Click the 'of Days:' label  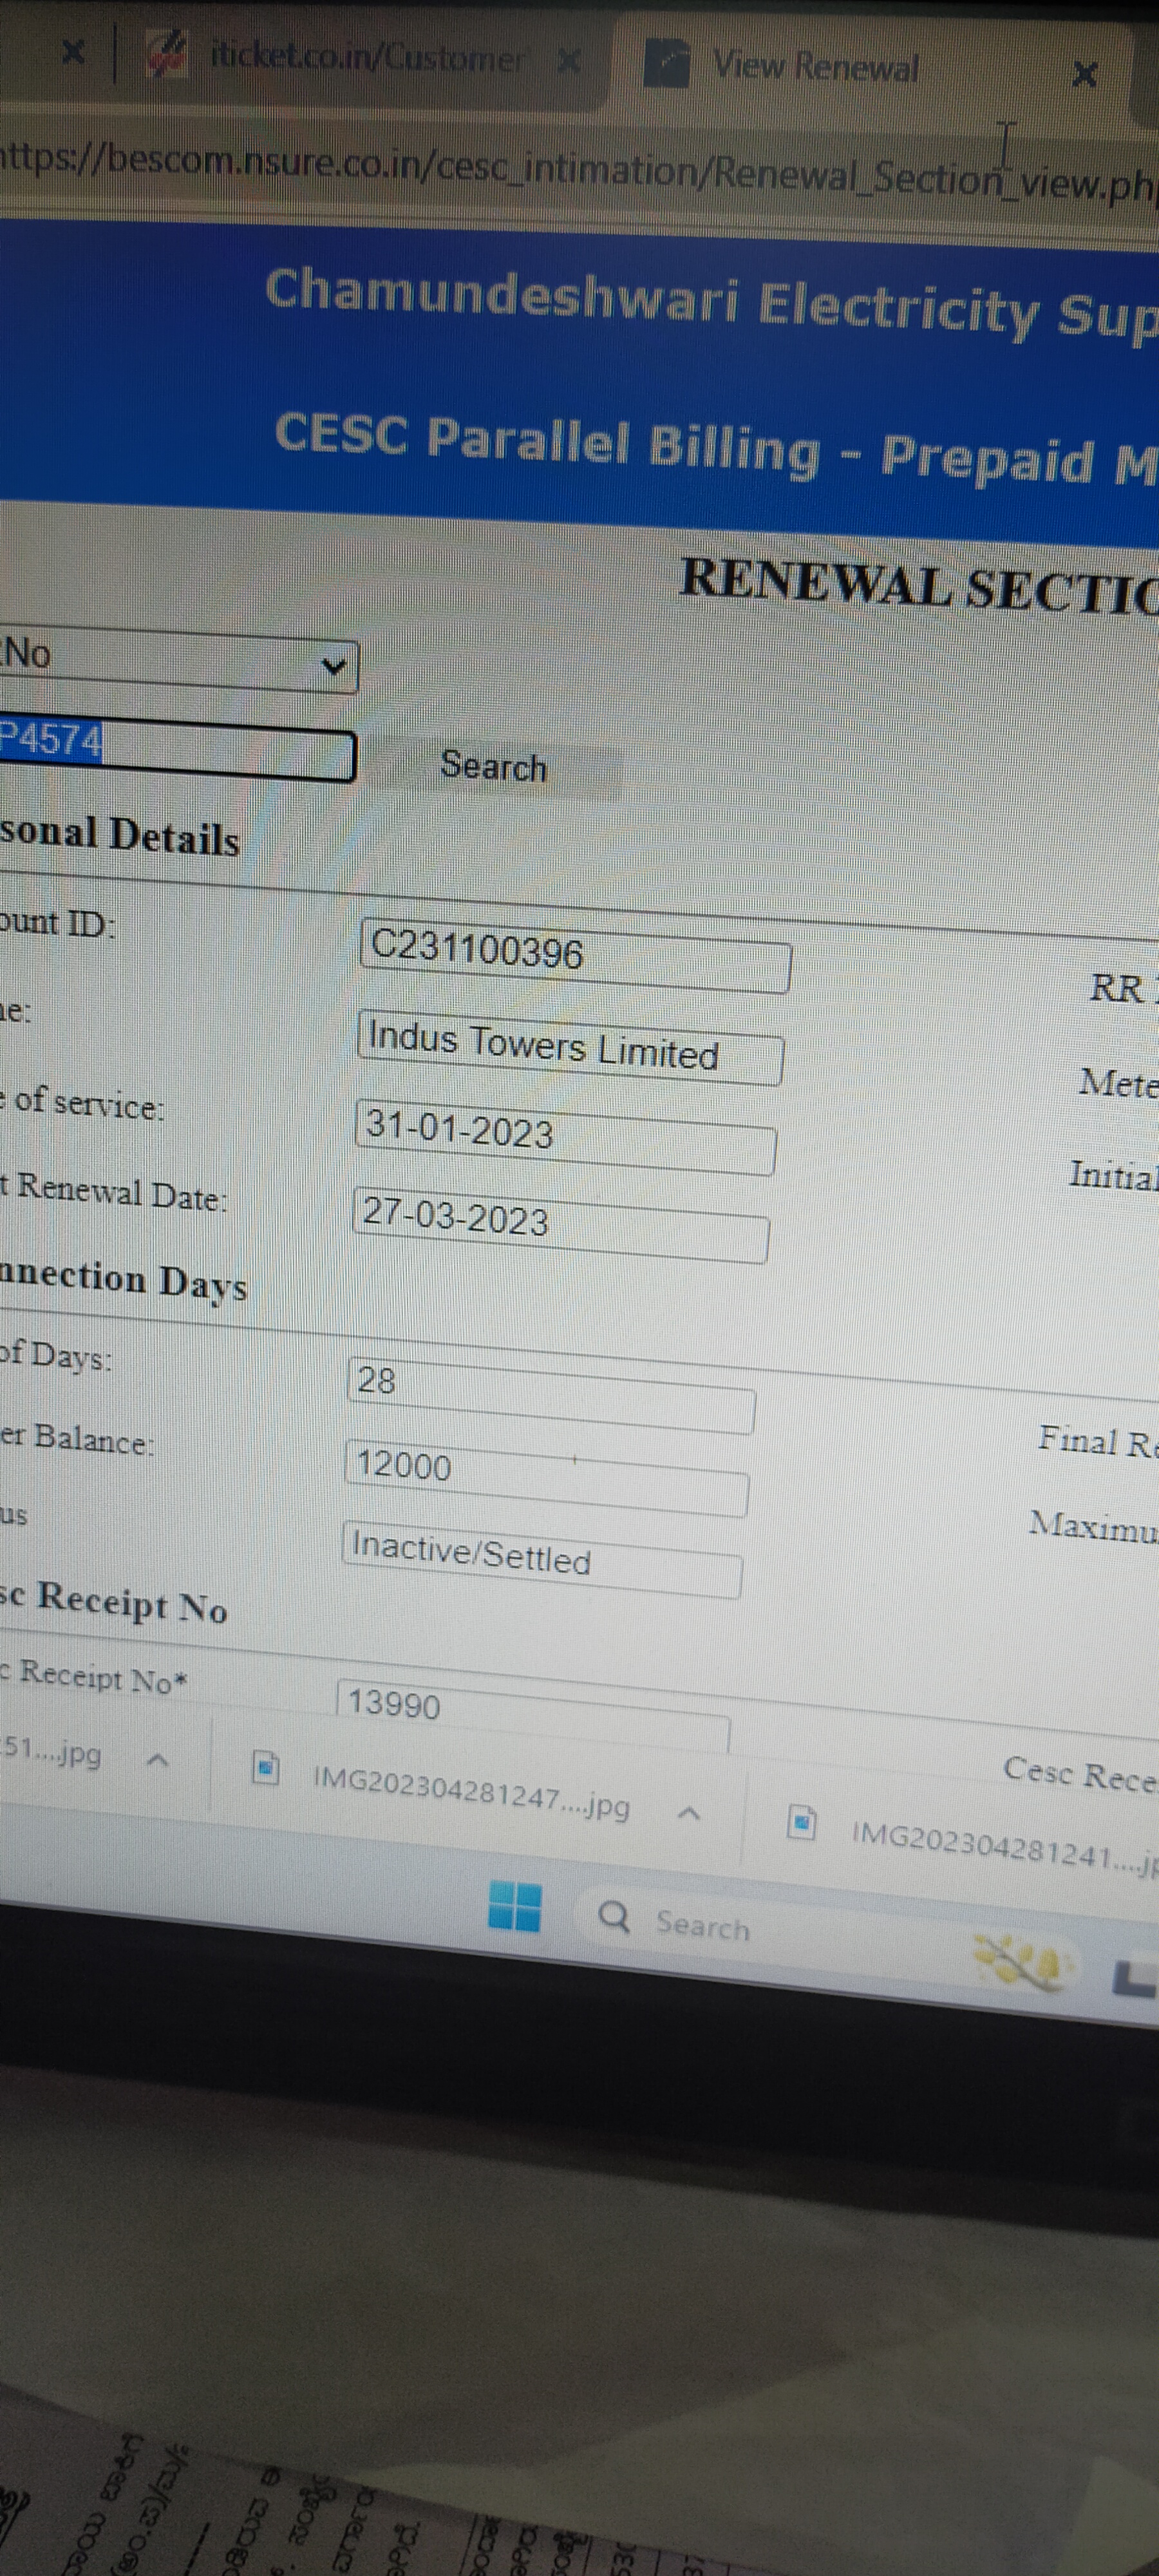point(56,1355)
